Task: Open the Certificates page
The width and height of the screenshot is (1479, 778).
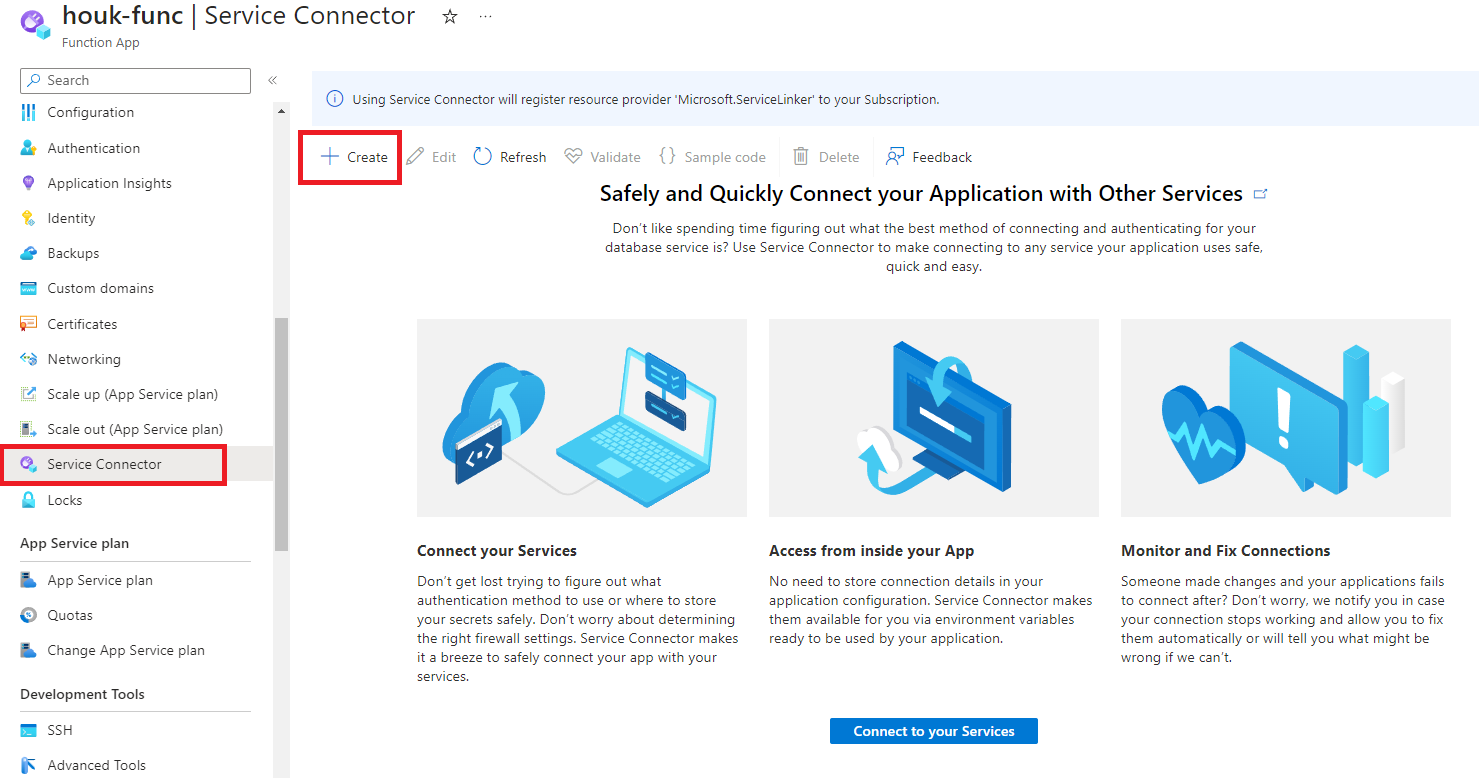Action: tap(85, 323)
